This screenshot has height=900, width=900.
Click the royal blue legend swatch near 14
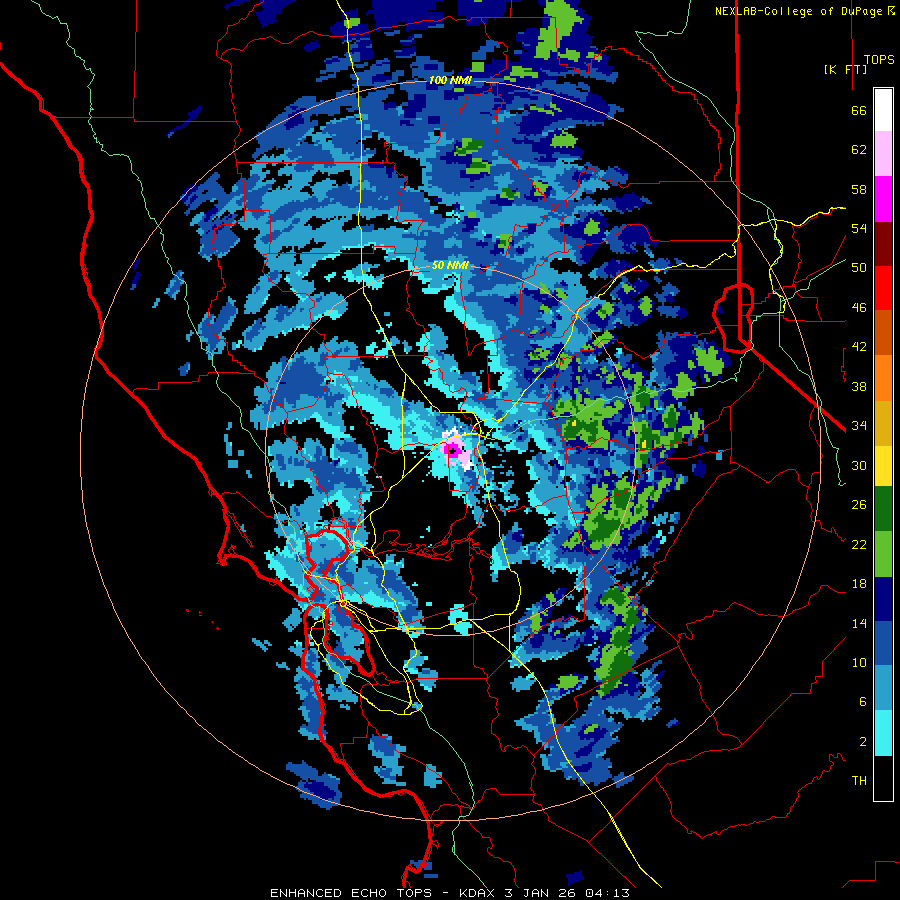point(883,644)
